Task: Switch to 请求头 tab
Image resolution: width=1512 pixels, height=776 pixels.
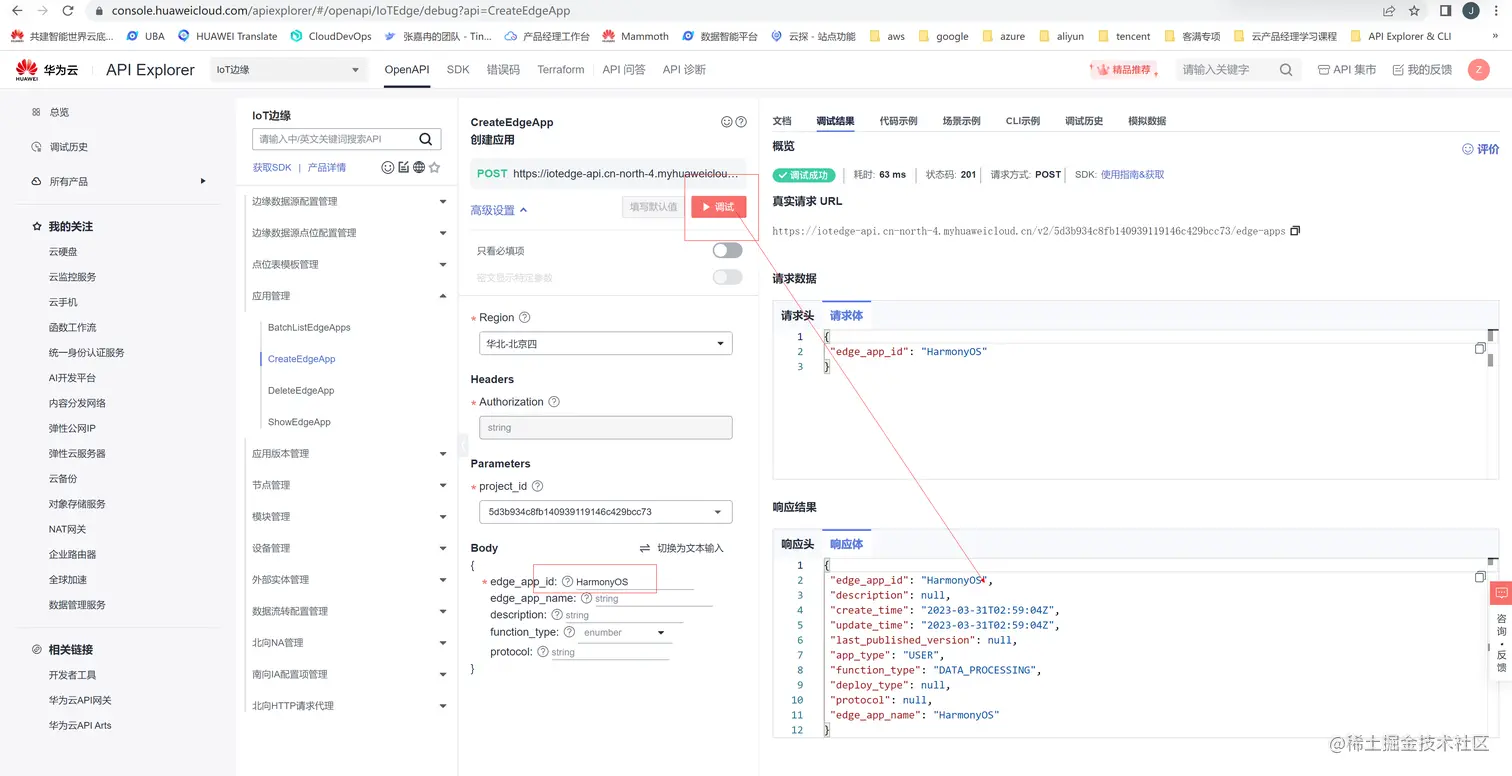Action: pos(797,315)
